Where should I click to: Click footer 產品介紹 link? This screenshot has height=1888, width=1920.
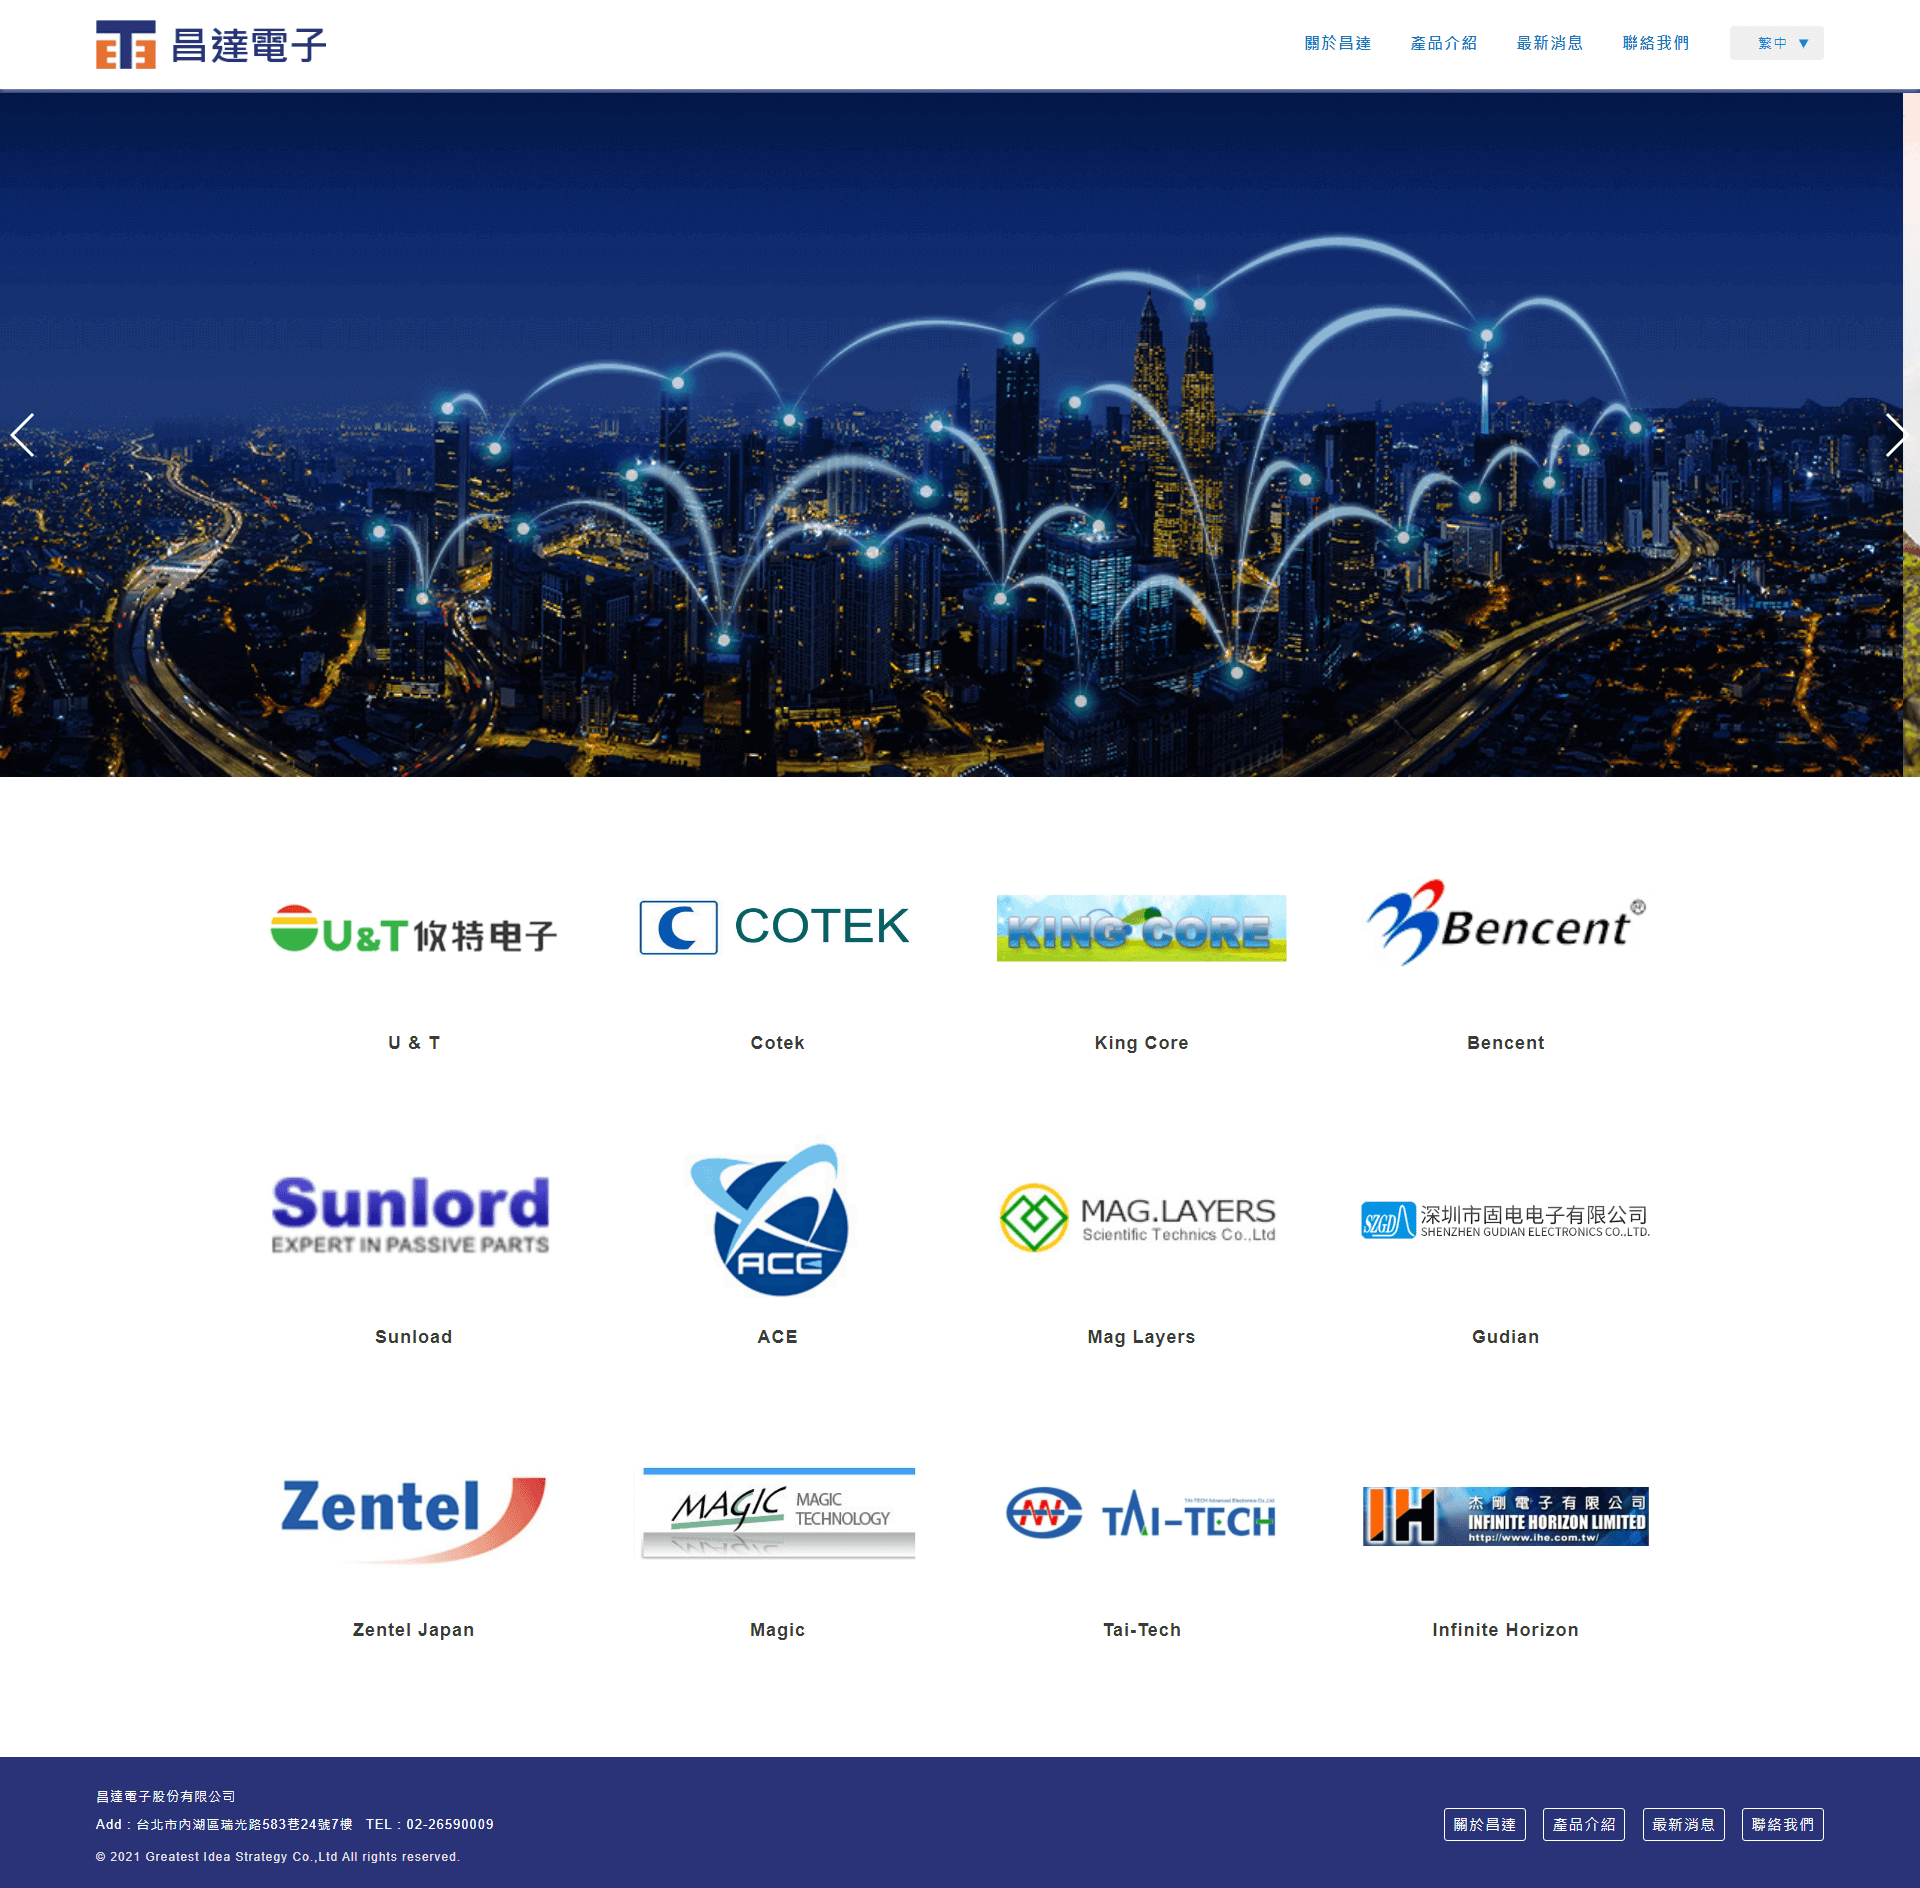coord(1581,1826)
